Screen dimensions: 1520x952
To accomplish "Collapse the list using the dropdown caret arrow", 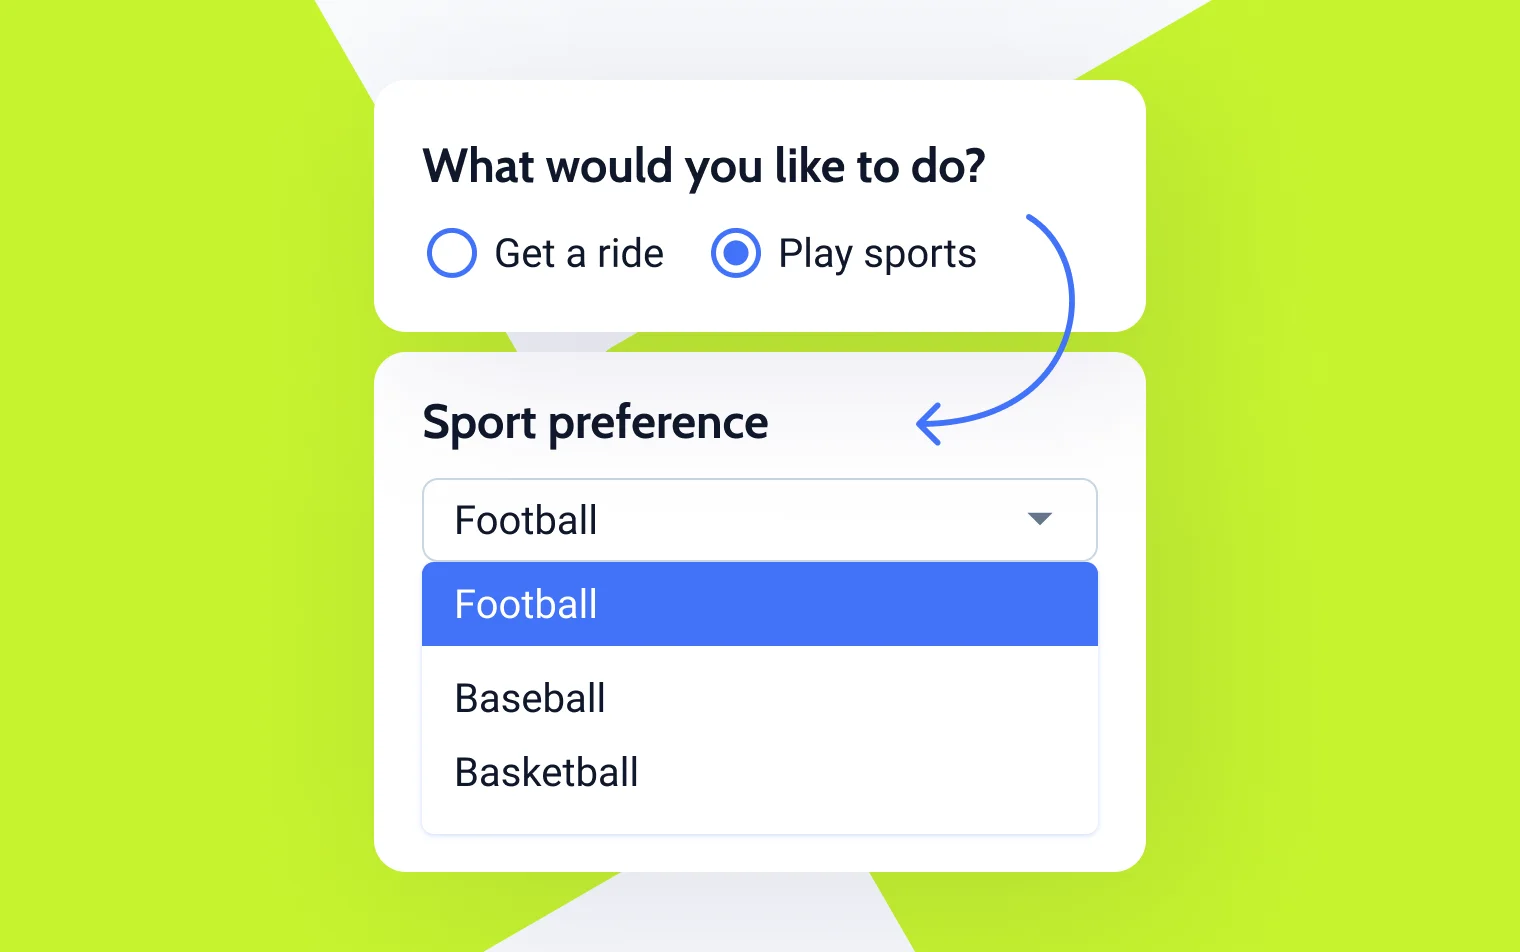I will (1040, 518).
